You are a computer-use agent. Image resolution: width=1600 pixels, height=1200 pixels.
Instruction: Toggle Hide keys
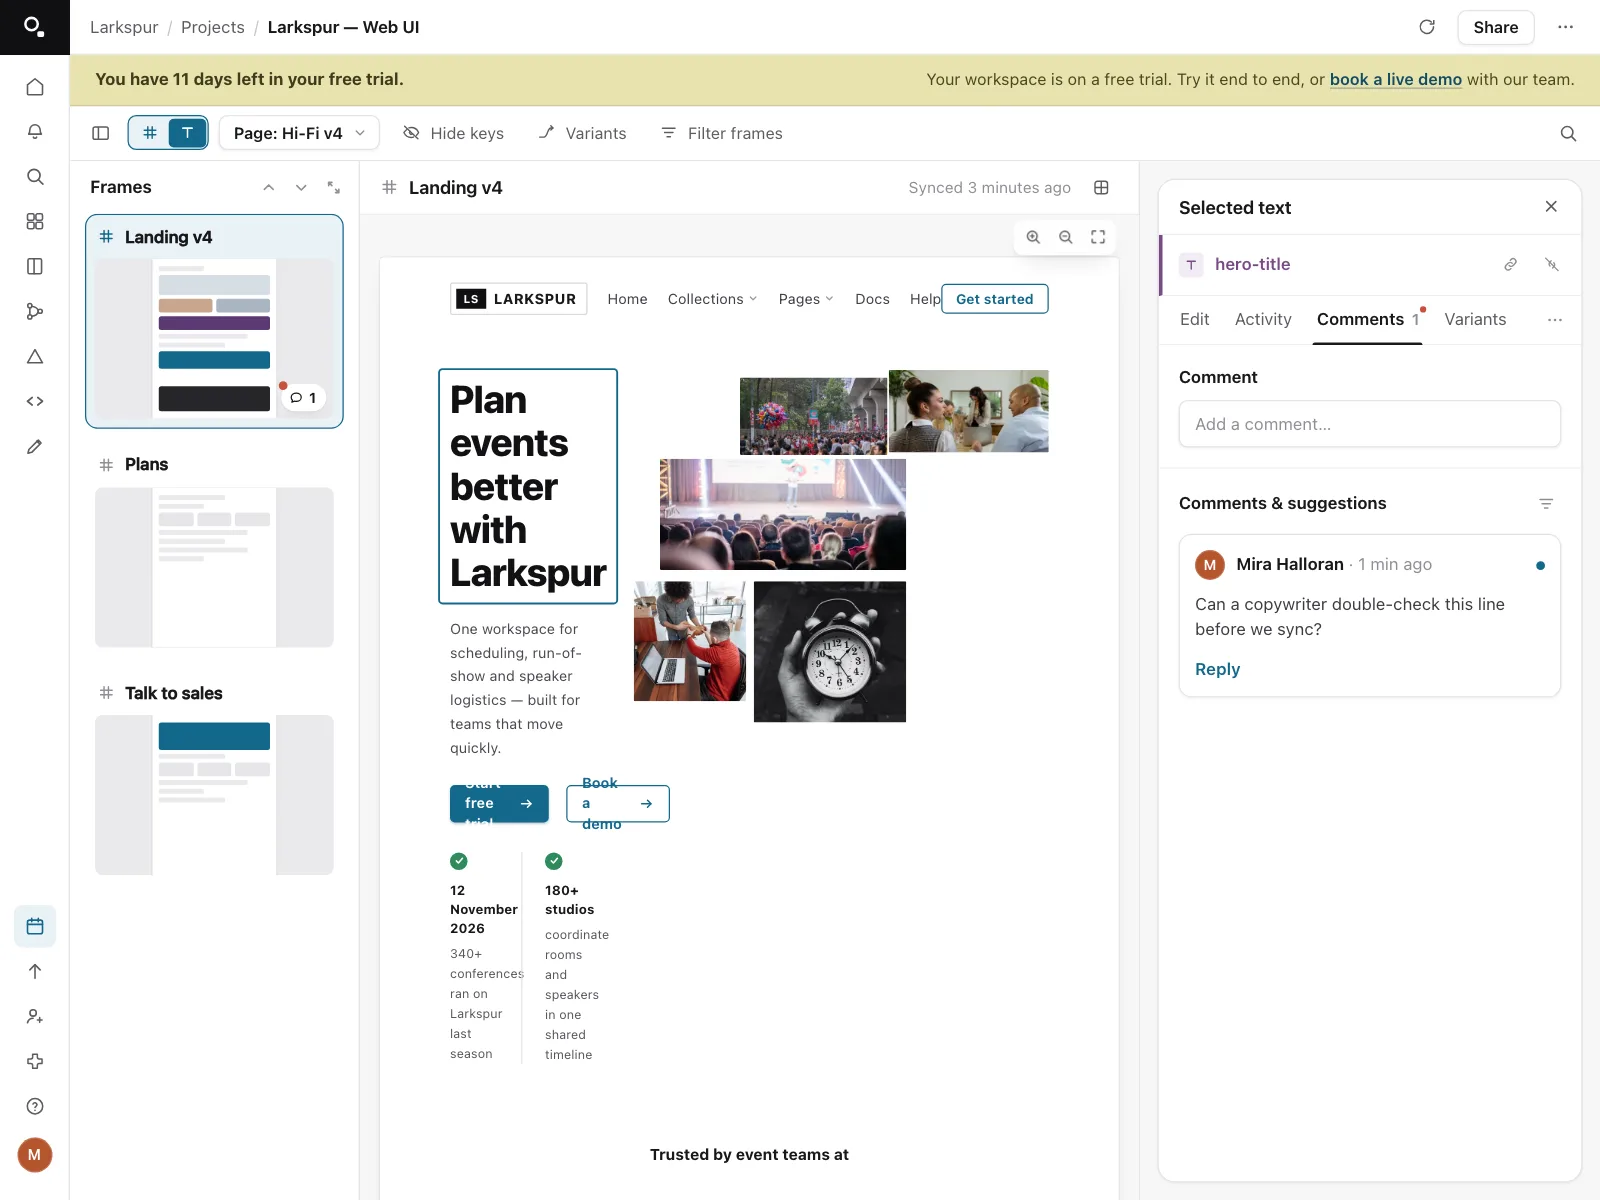coord(453,133)
